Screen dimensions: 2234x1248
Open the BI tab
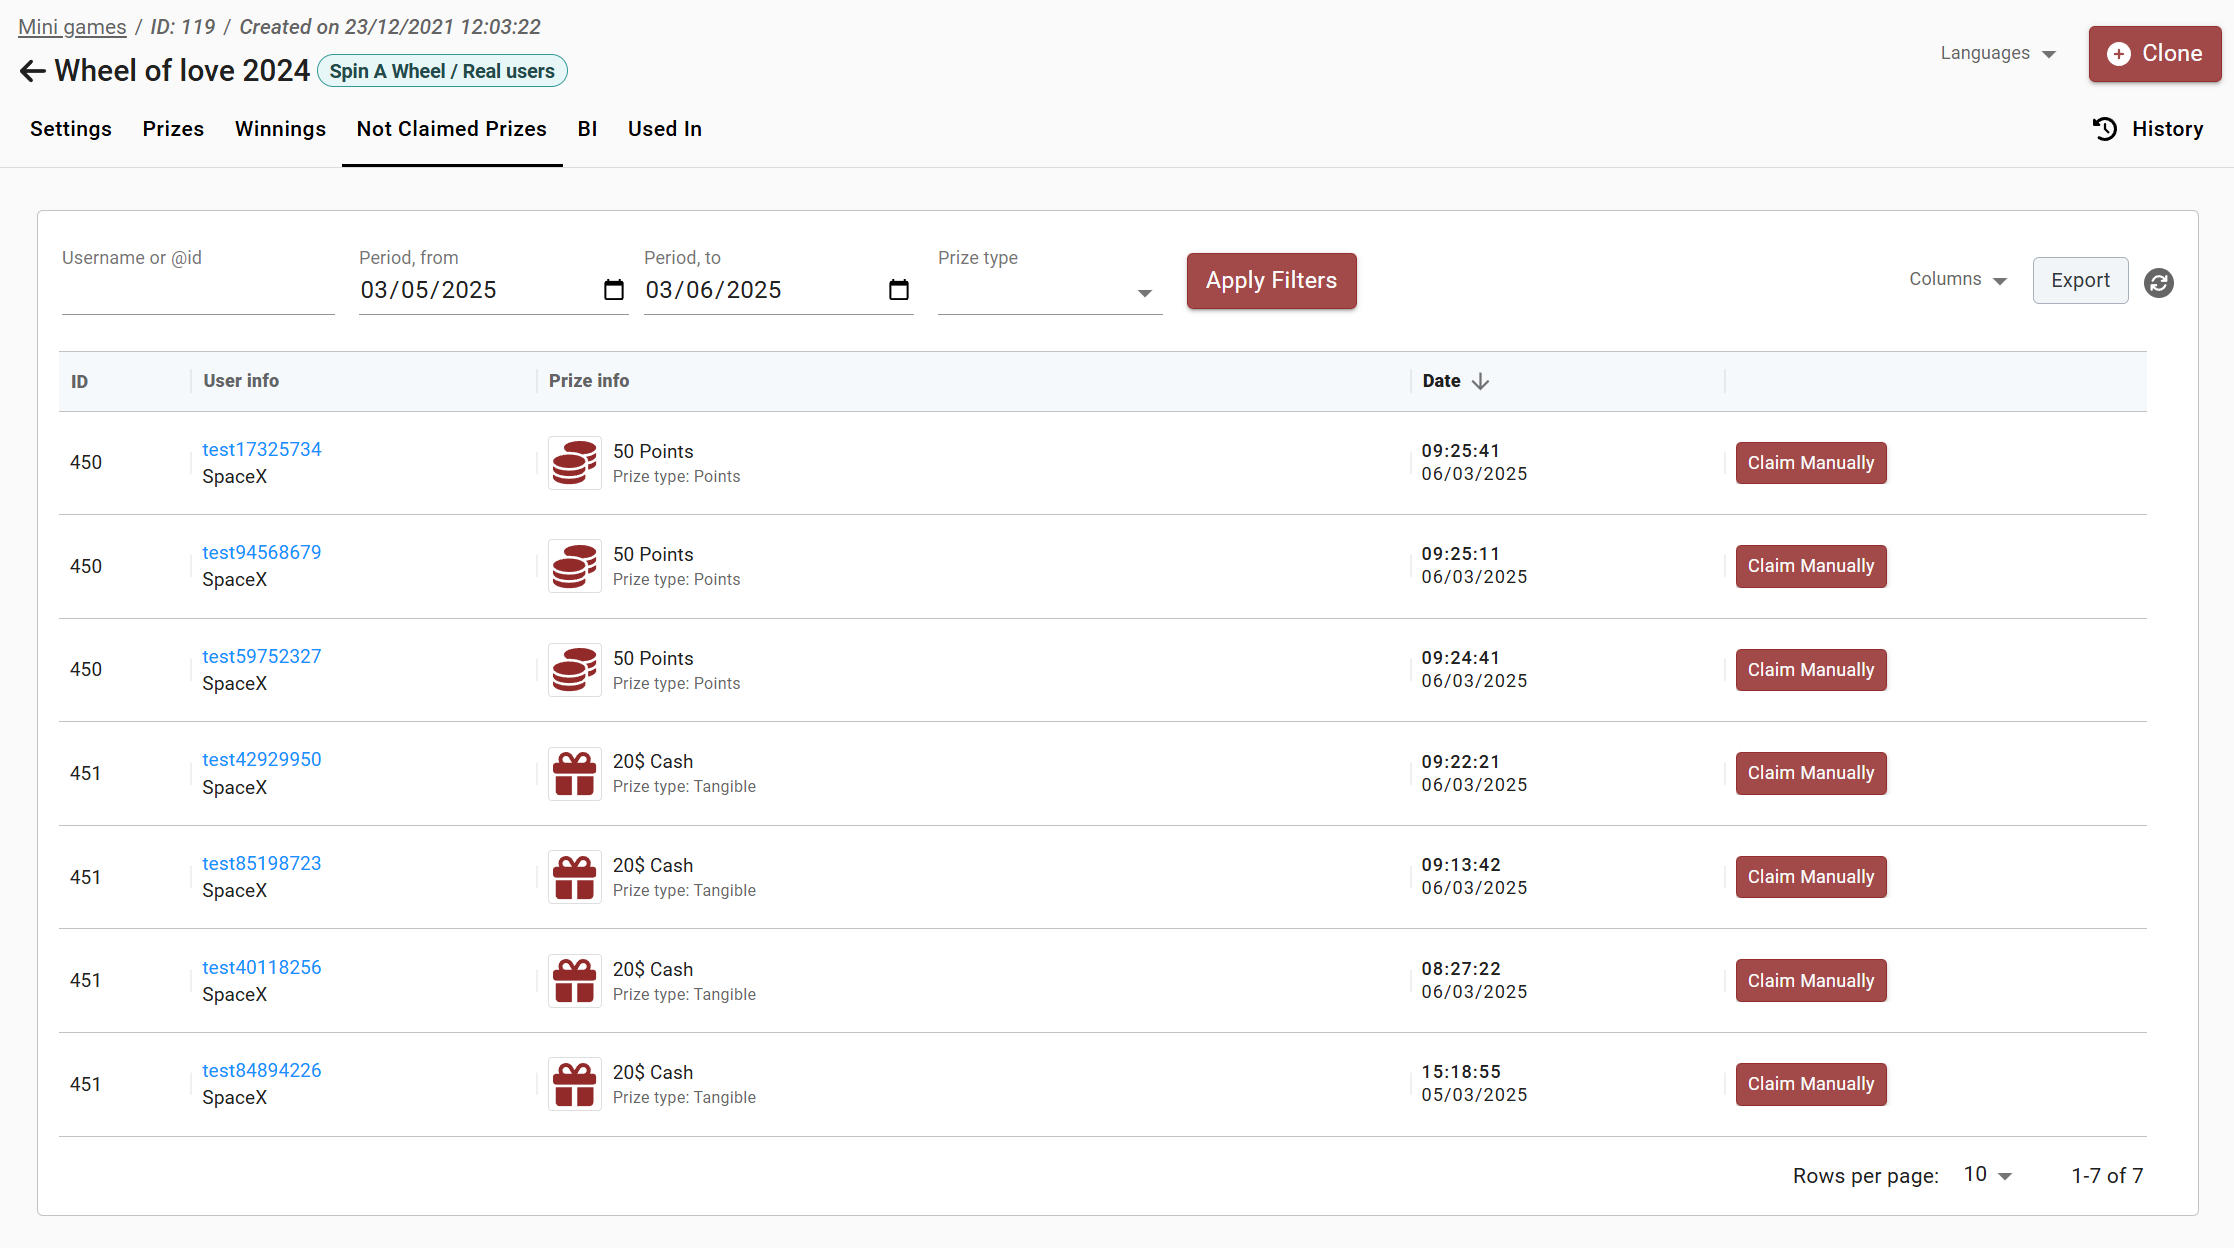click(587, 129)
